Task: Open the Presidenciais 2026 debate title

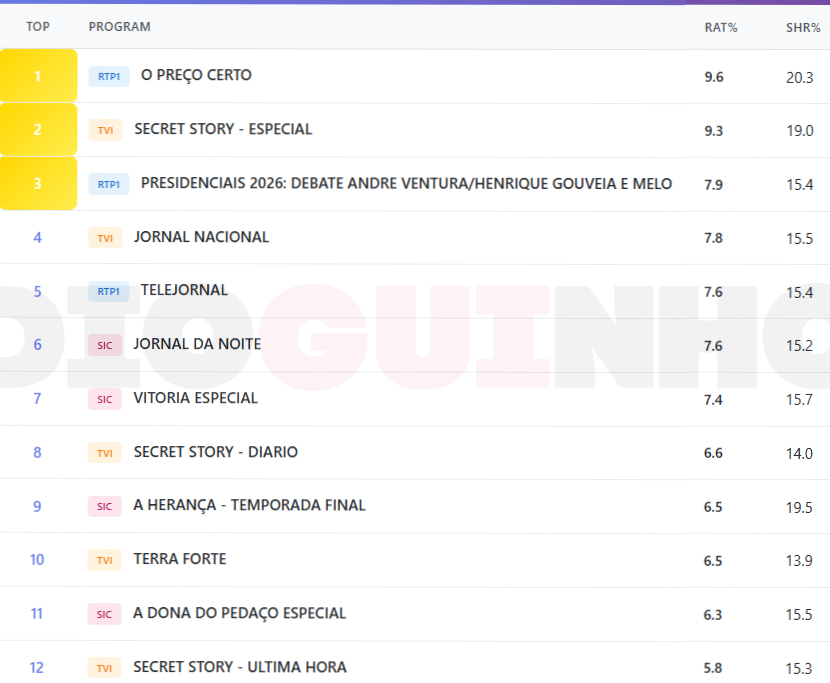Action: point(406,183)
